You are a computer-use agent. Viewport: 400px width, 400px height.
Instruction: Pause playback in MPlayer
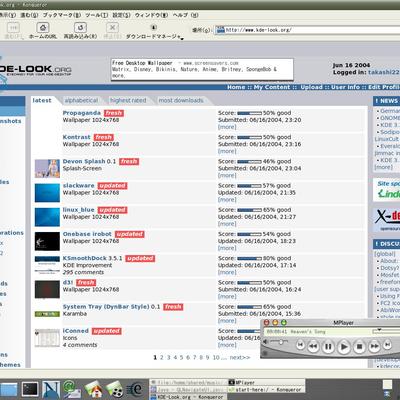[328, 347]
